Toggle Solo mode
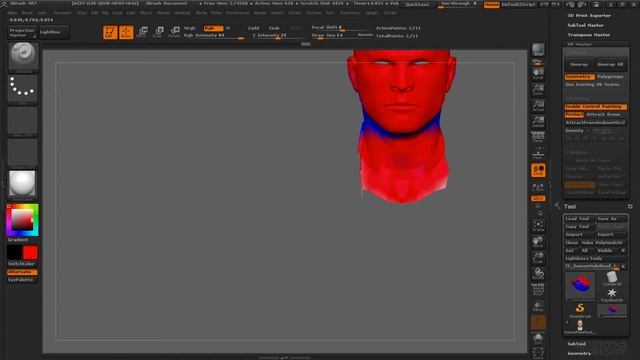Screen dimensions: 640x360 538,337
